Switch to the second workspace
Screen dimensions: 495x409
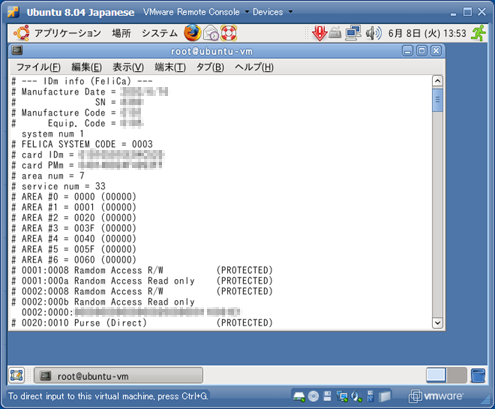(456, 375)
